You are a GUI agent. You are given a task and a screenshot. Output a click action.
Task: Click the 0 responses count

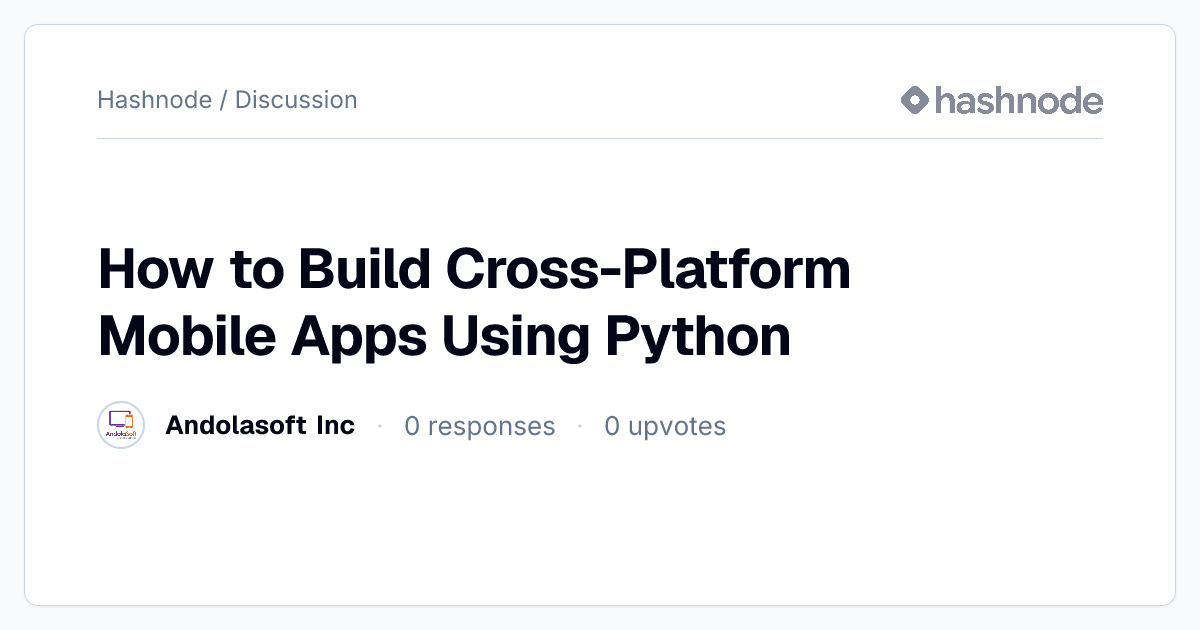tap(479, 426)
